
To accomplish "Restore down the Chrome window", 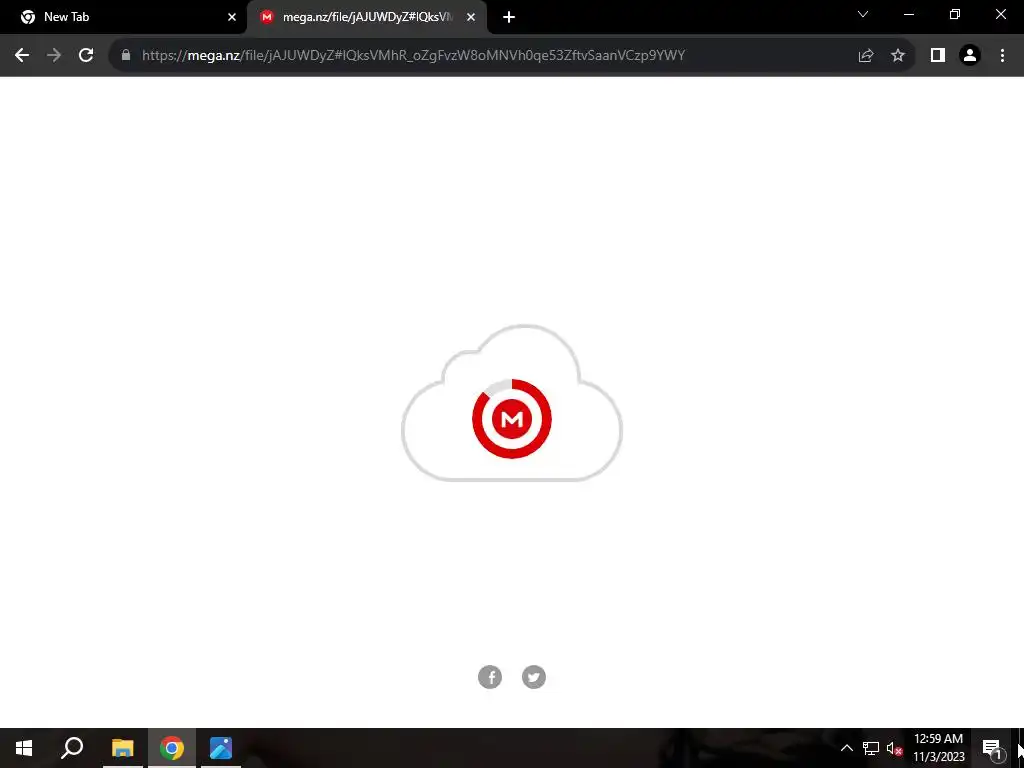I will (955, 14).
